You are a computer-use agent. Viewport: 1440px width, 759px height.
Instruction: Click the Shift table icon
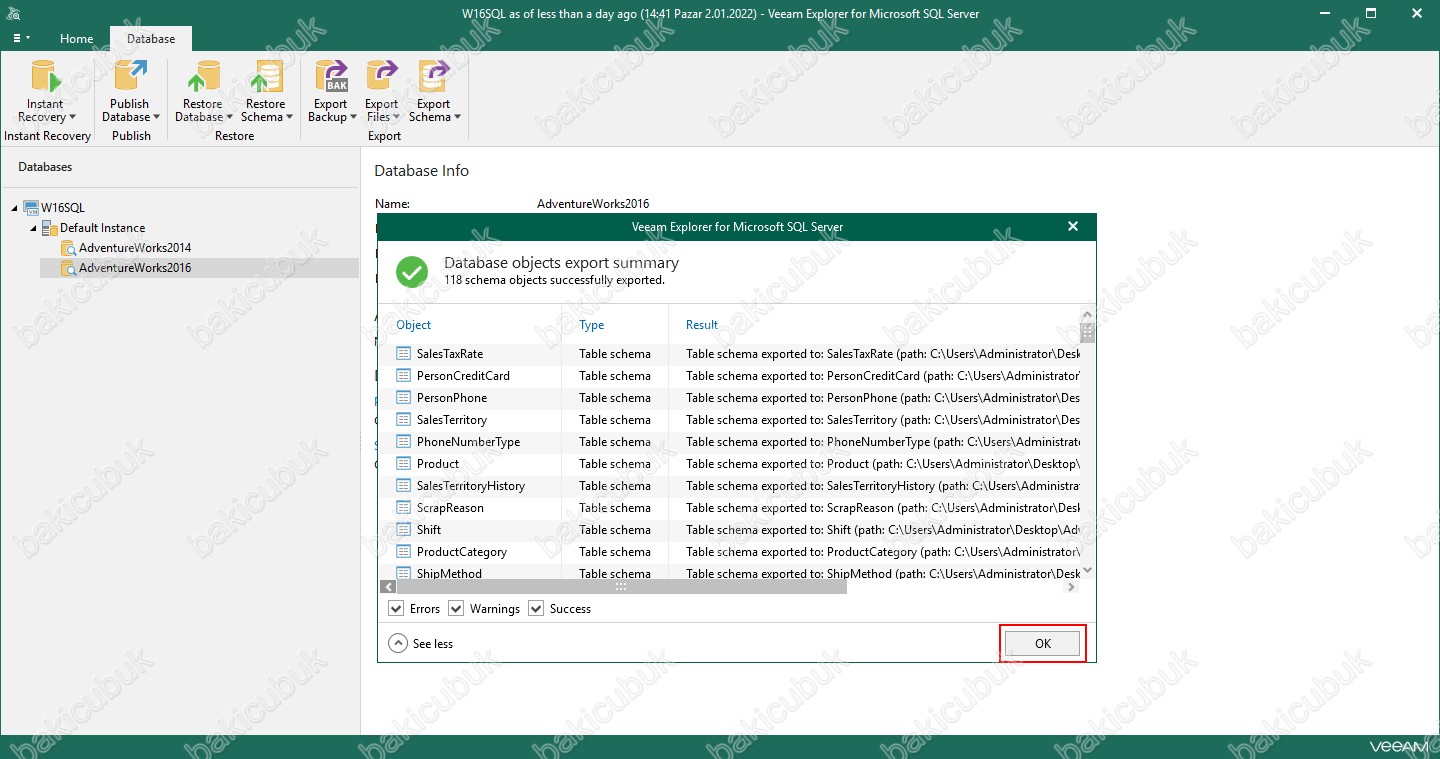404,530
